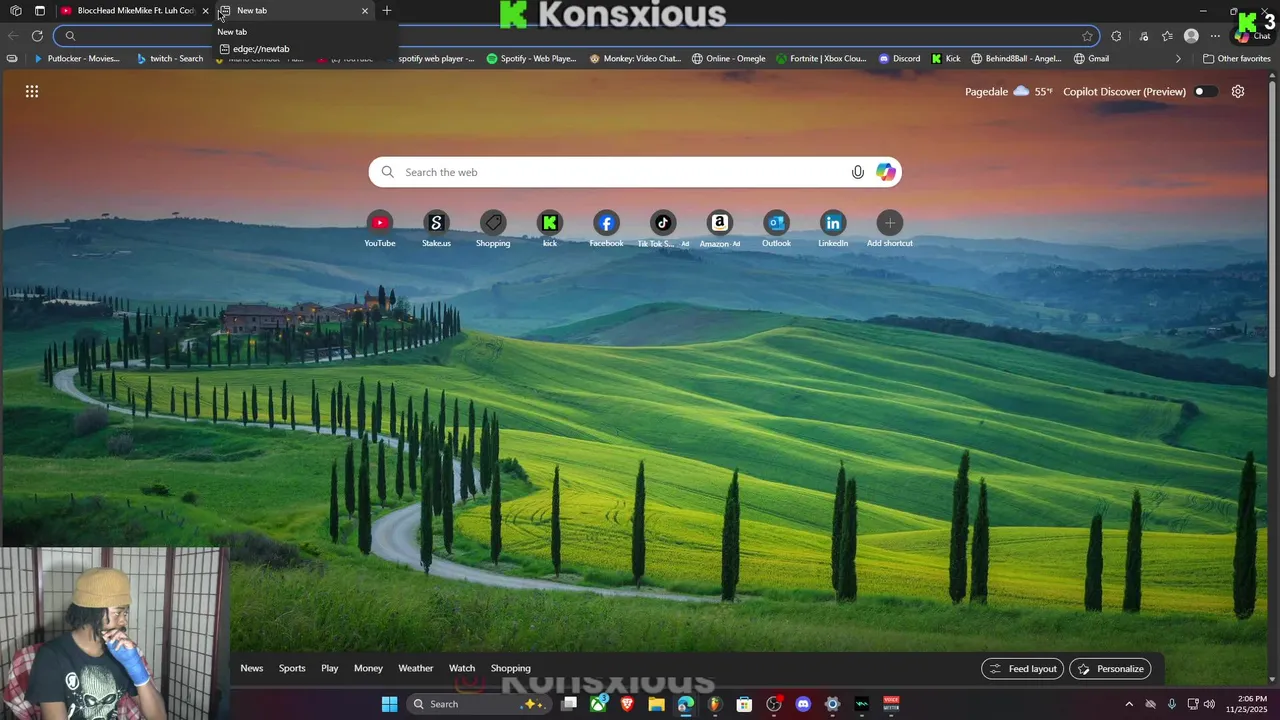Open File Explorer from the taskbar
This screenshot has width=1280, height=720.
(x=656, y=704)
